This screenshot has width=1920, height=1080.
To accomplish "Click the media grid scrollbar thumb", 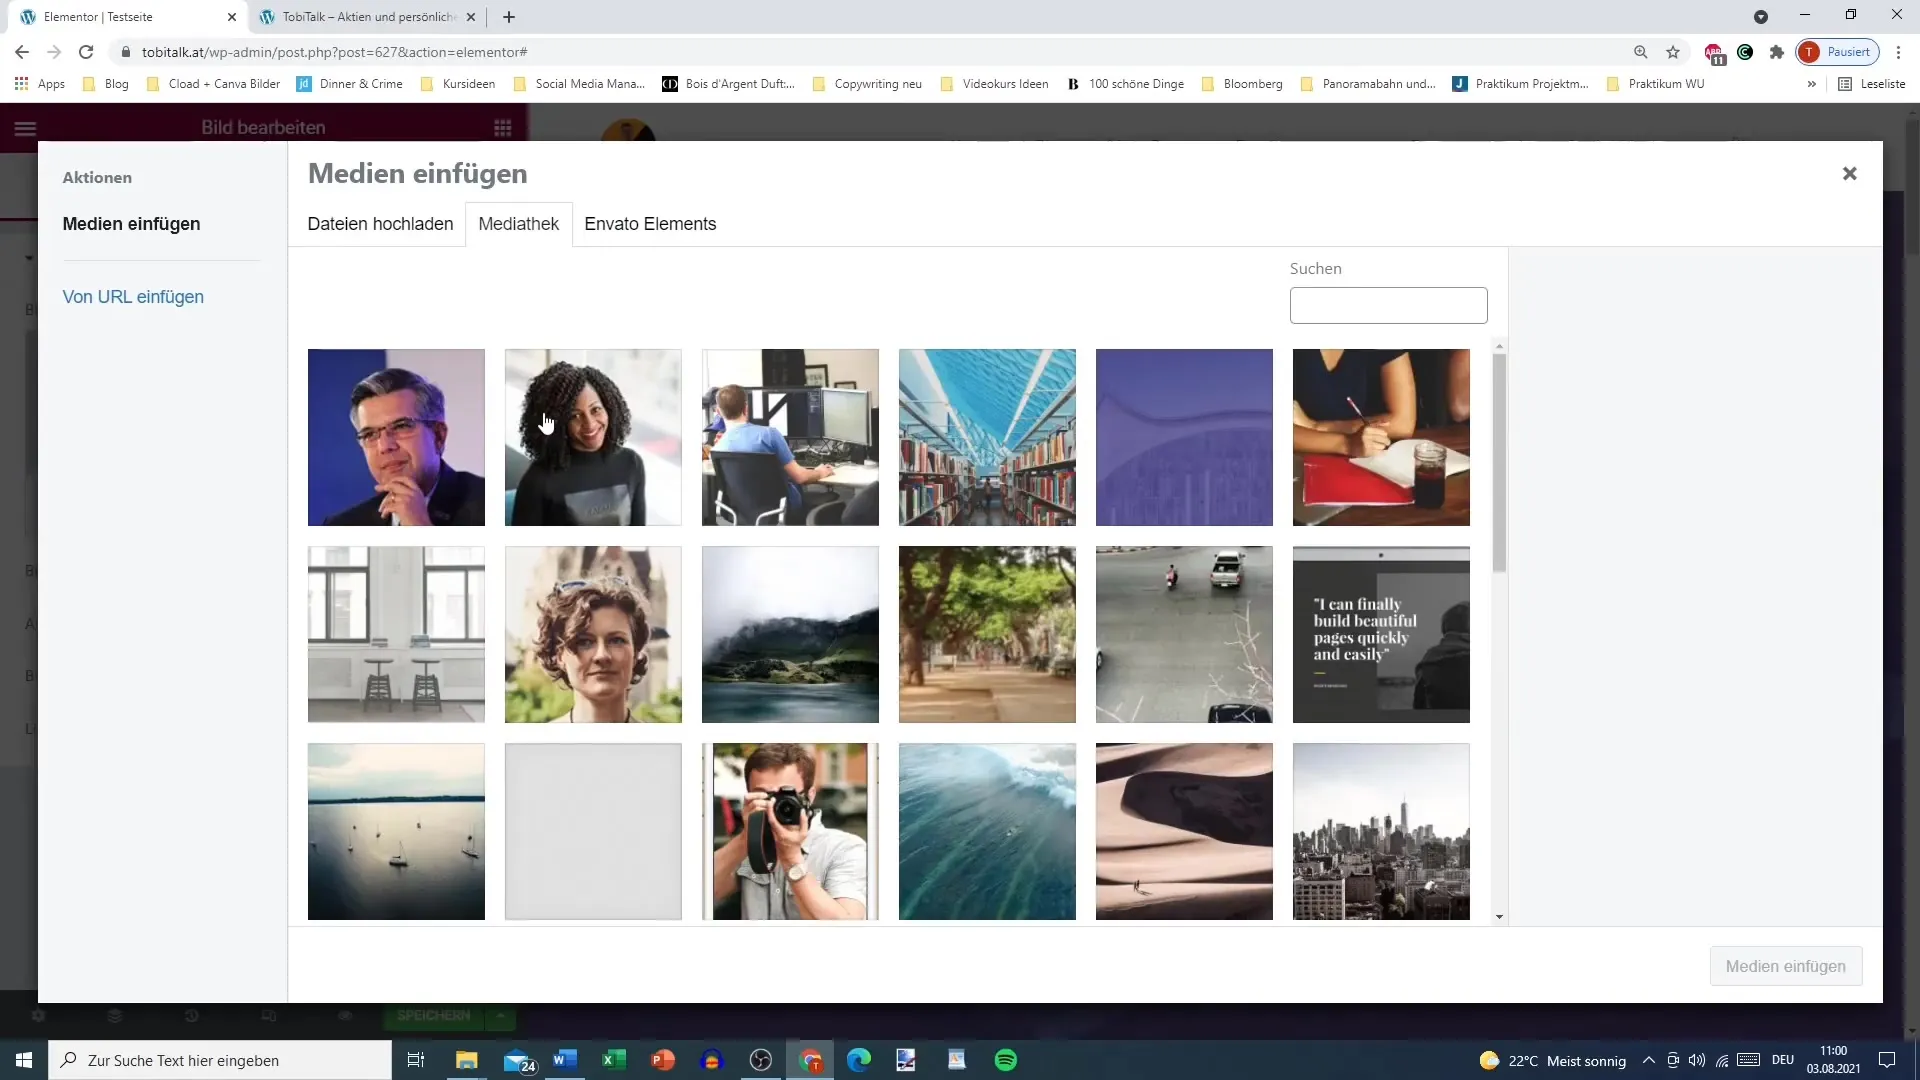I will point(1498,463).
